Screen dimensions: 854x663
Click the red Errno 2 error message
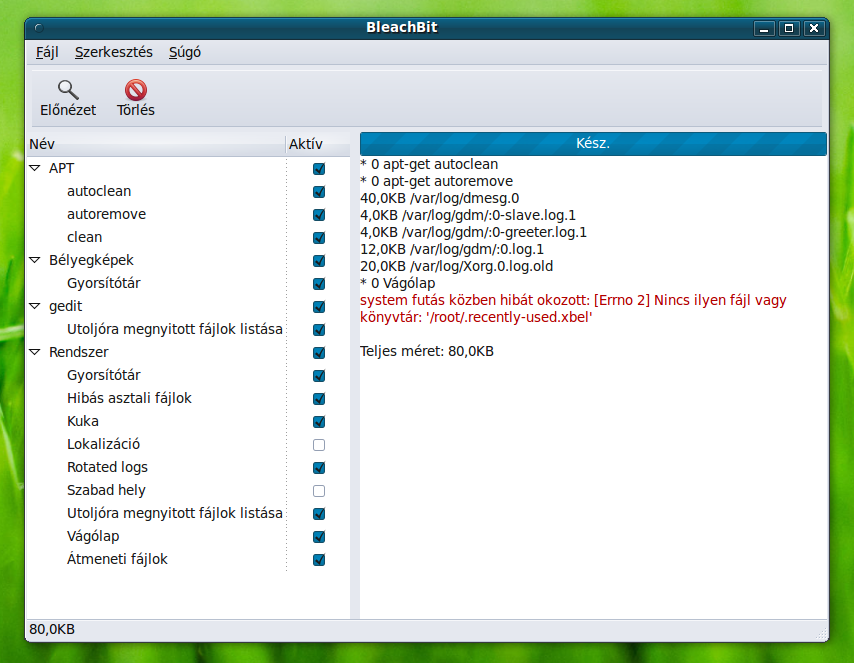(574, 308)
